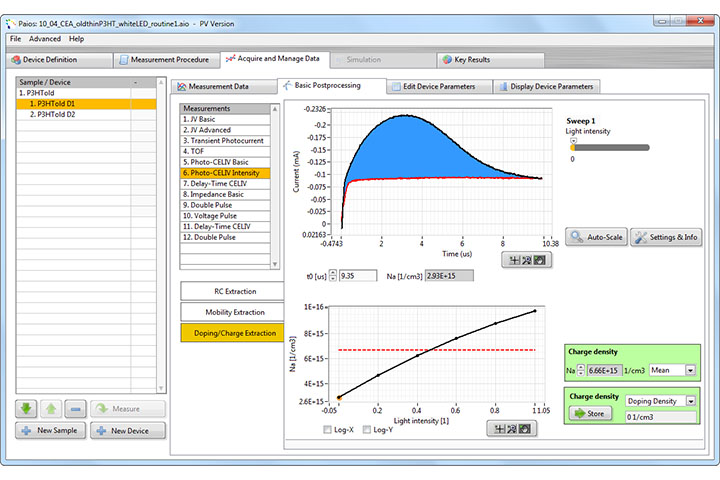Image resolution: width=720 pixels, height=480 pixels.
Task: Select pan hand tool under lower graph
Action: pos(524,429)
